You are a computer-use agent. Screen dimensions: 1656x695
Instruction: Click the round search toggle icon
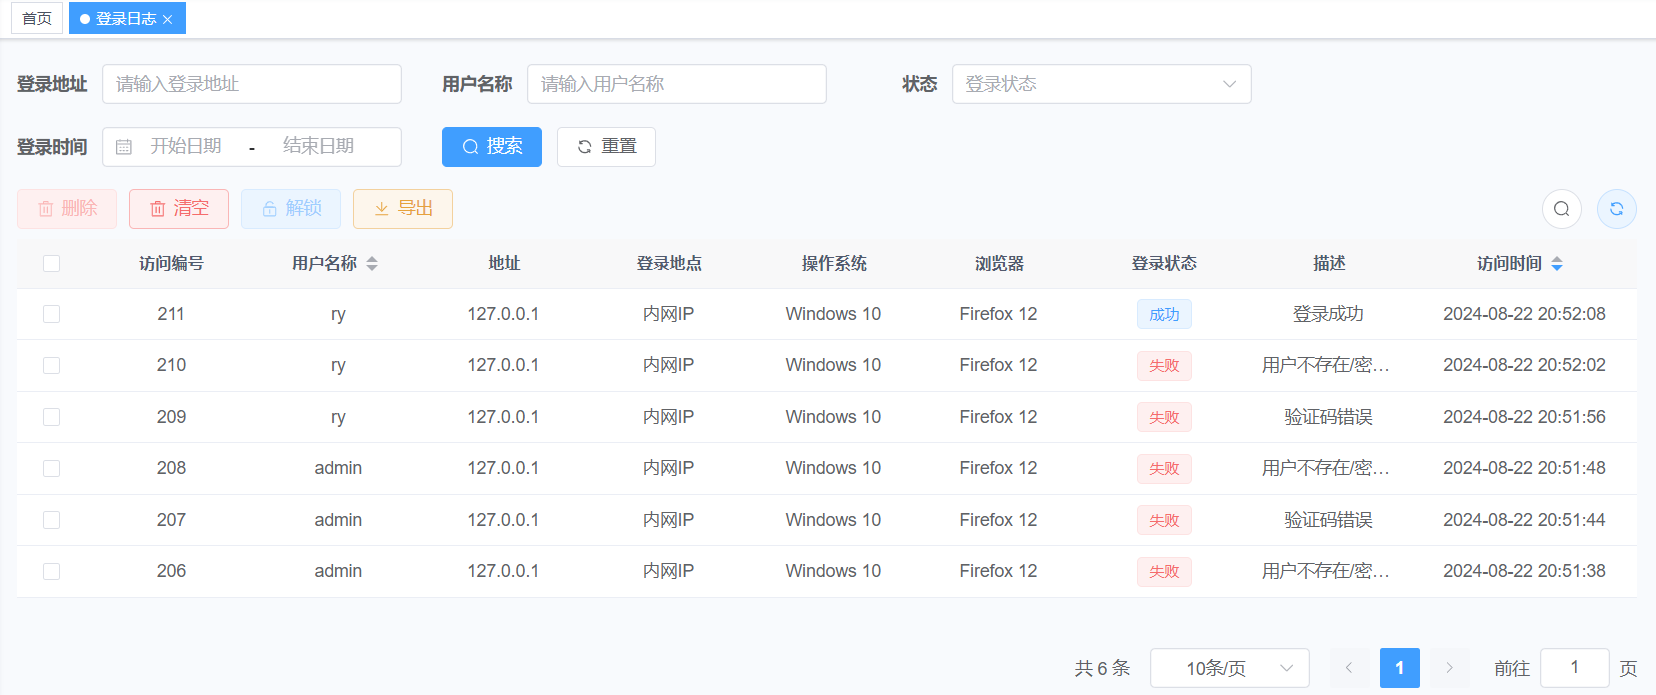click(x=1561, y=209)
